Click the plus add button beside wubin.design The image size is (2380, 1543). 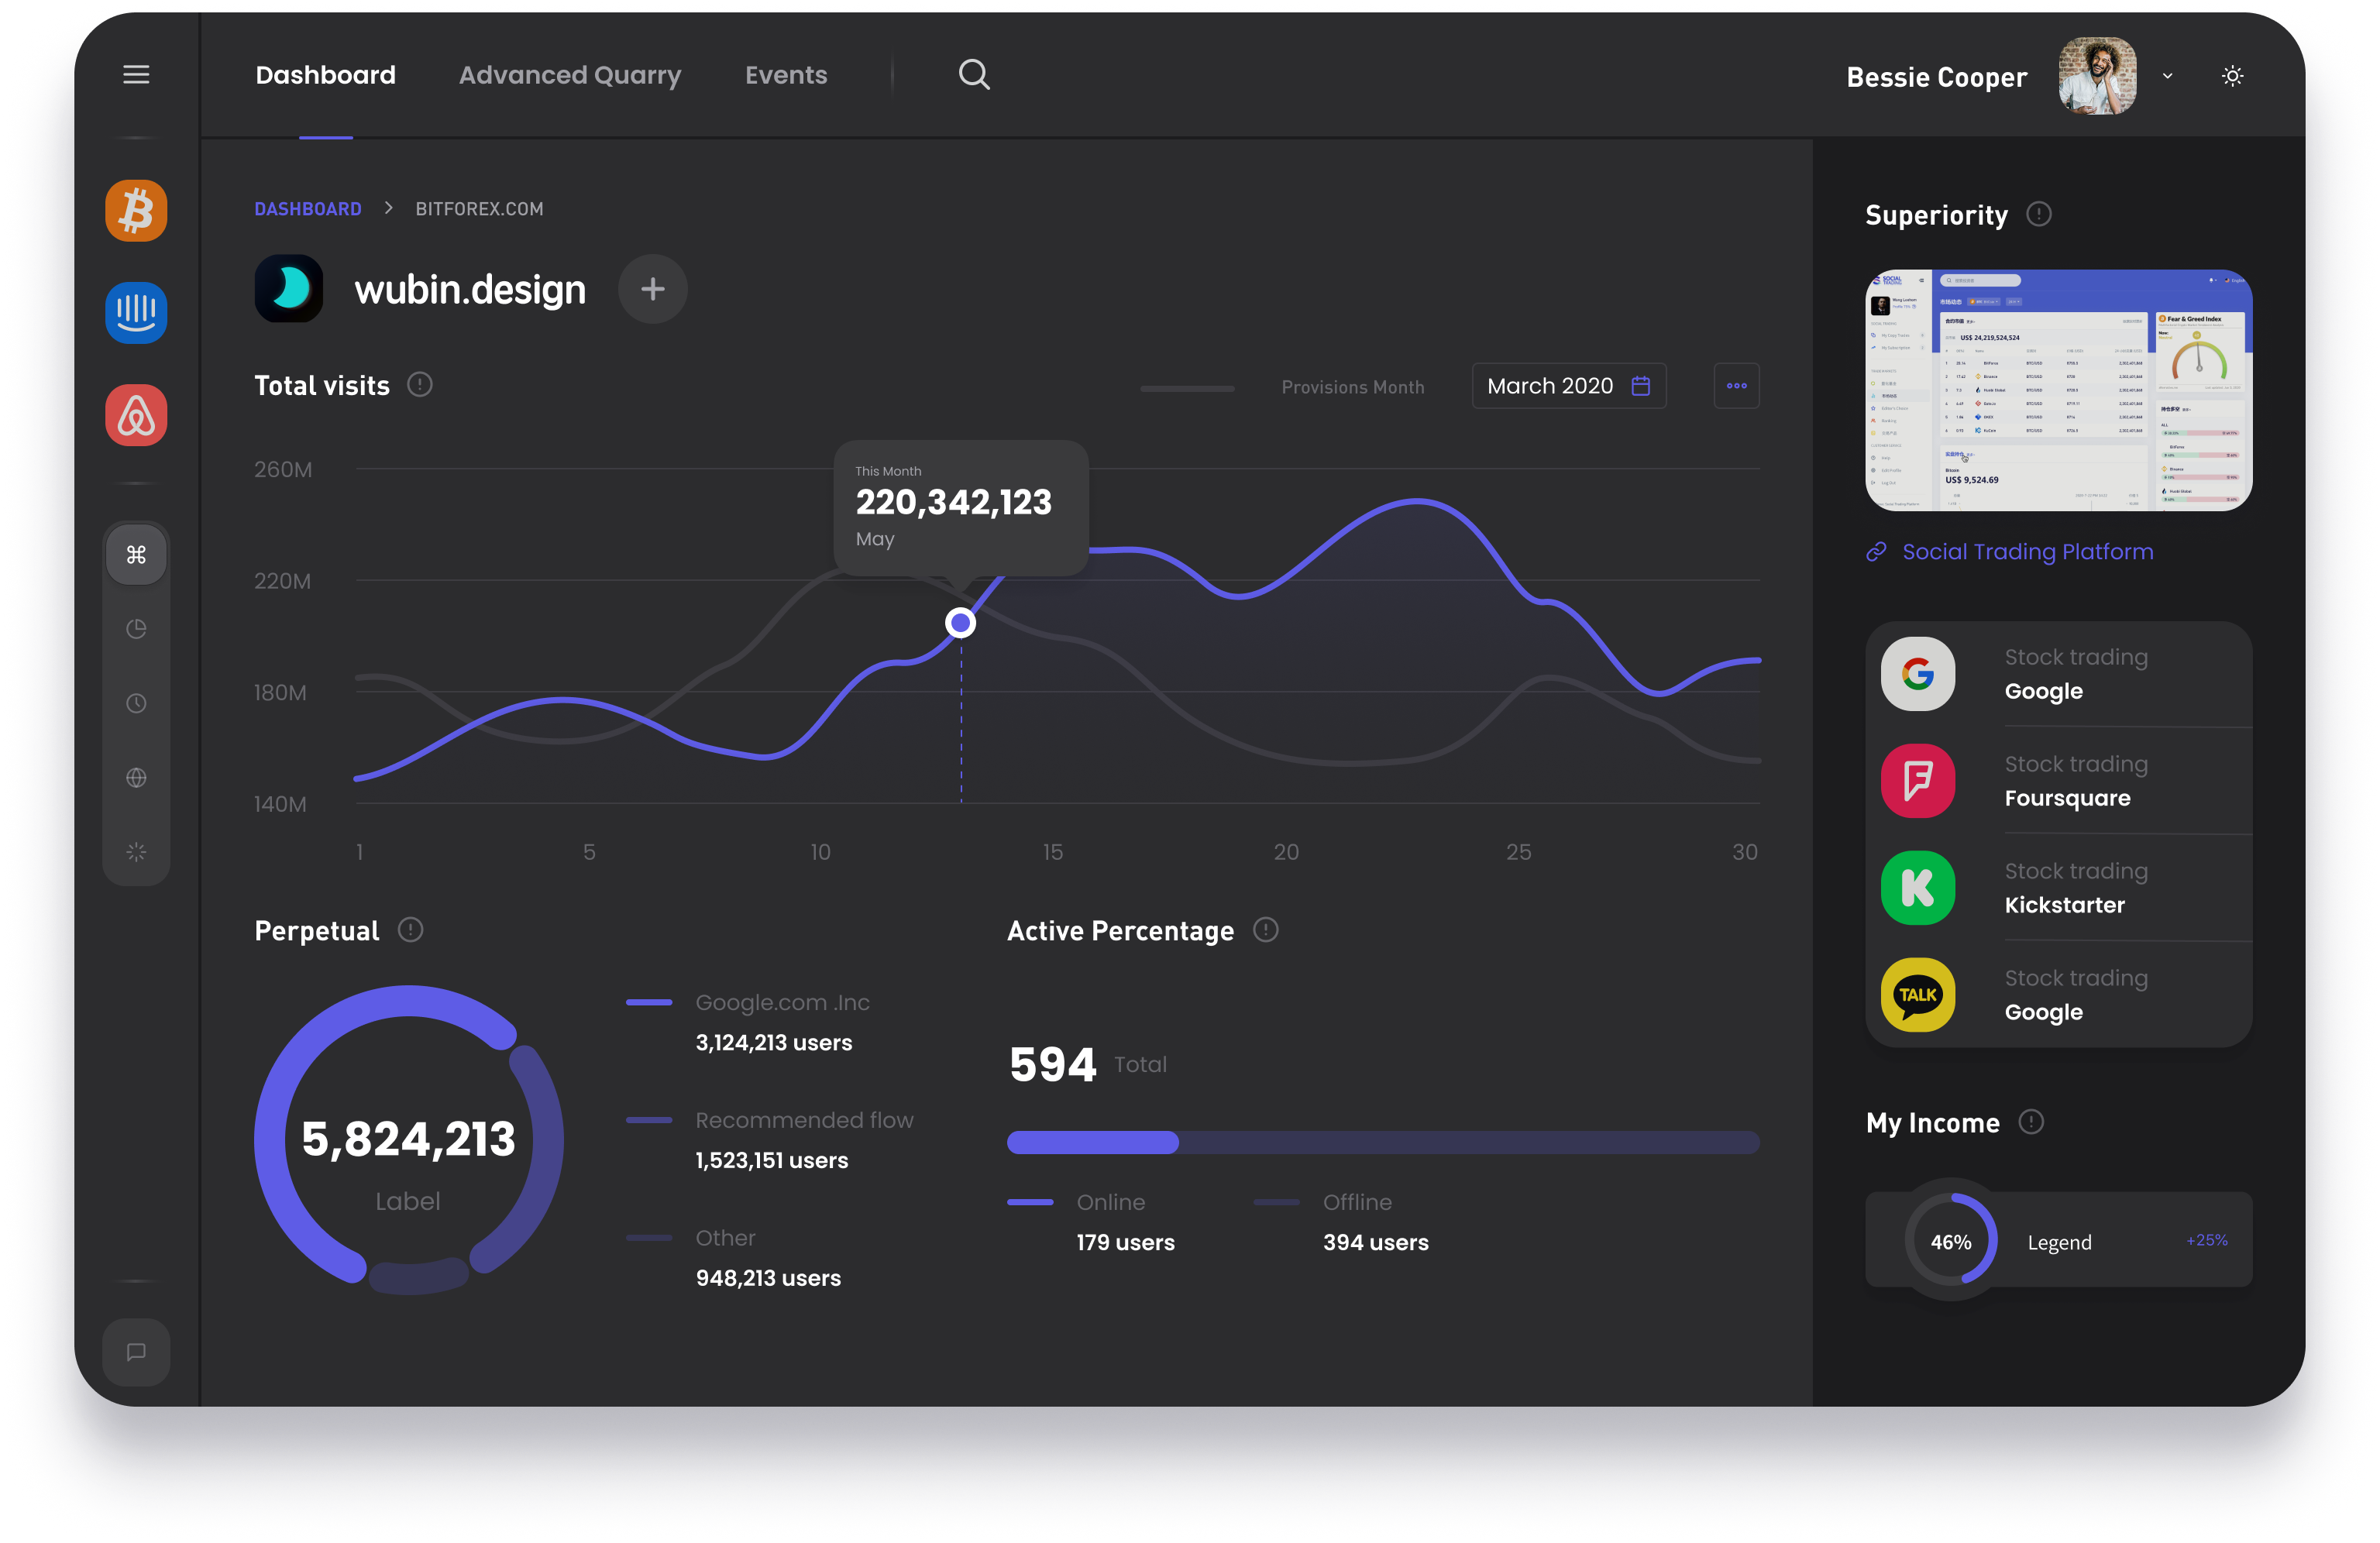tap(652, 289)
